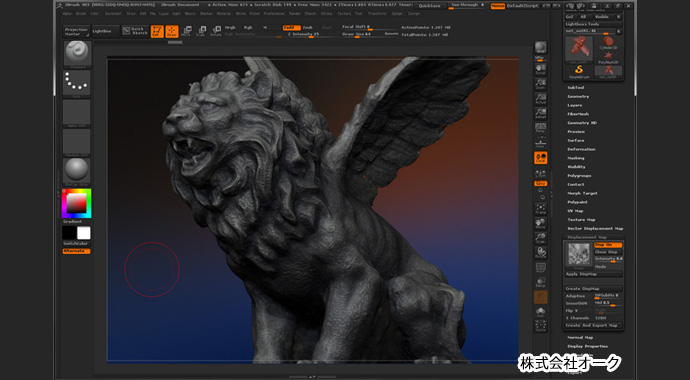Pick a color in the color picker square
This screenshot has height=380, width=690.
77,203
